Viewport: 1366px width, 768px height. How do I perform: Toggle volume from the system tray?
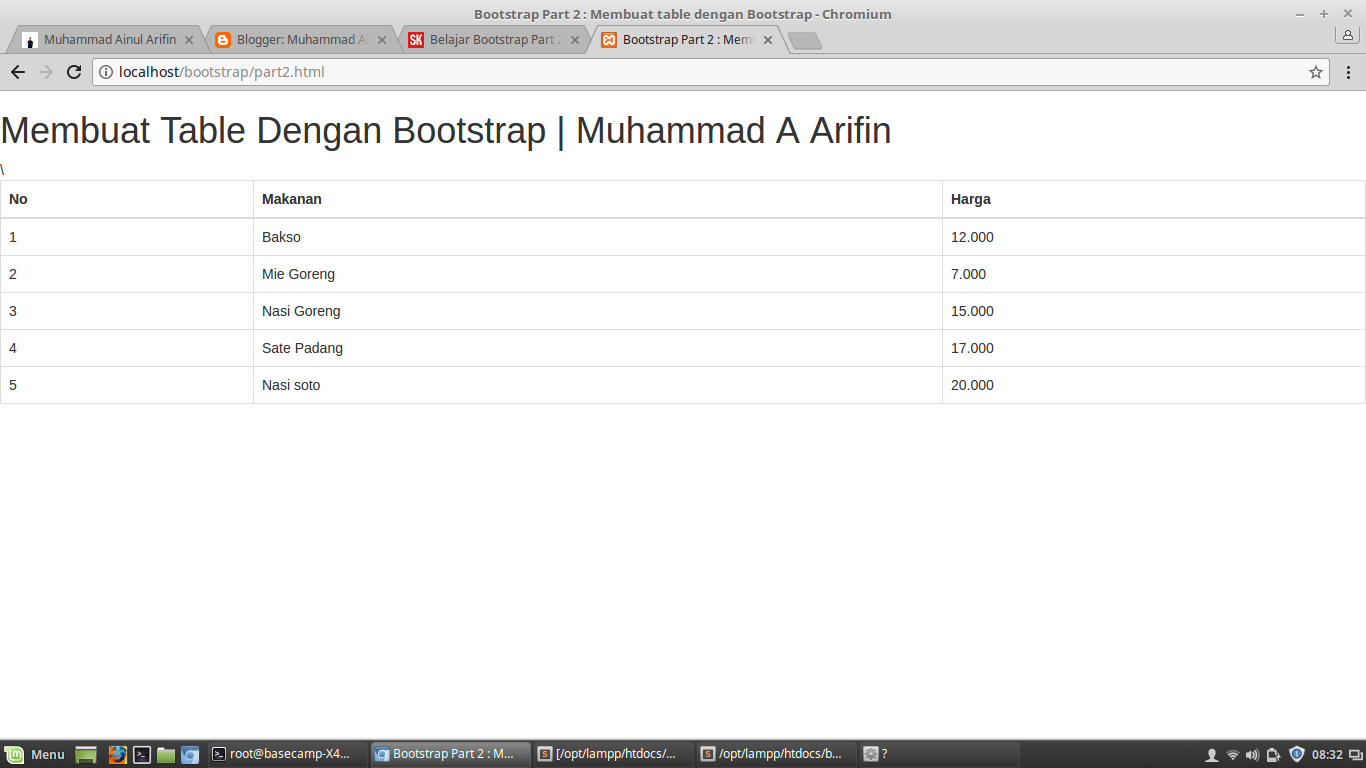click(x=1251, y=754)
